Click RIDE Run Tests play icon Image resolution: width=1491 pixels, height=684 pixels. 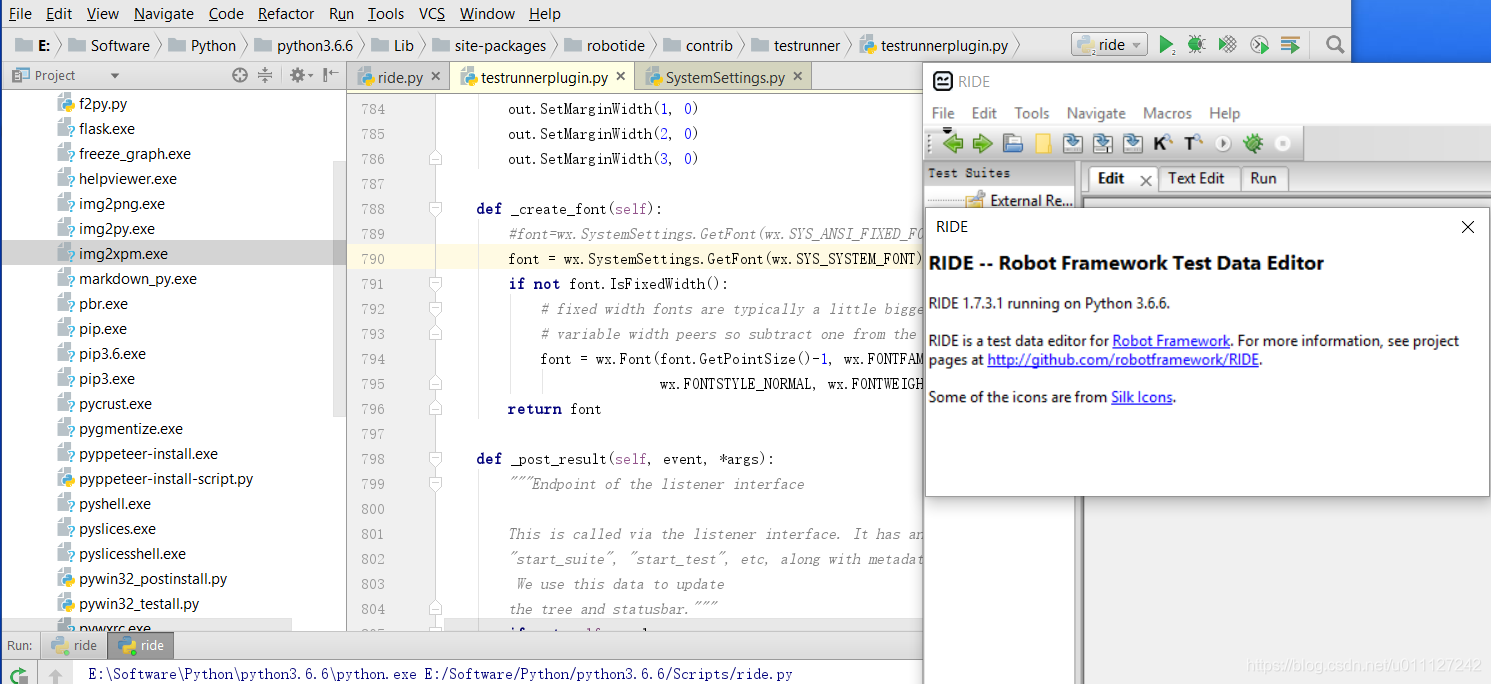point(1222,143)
